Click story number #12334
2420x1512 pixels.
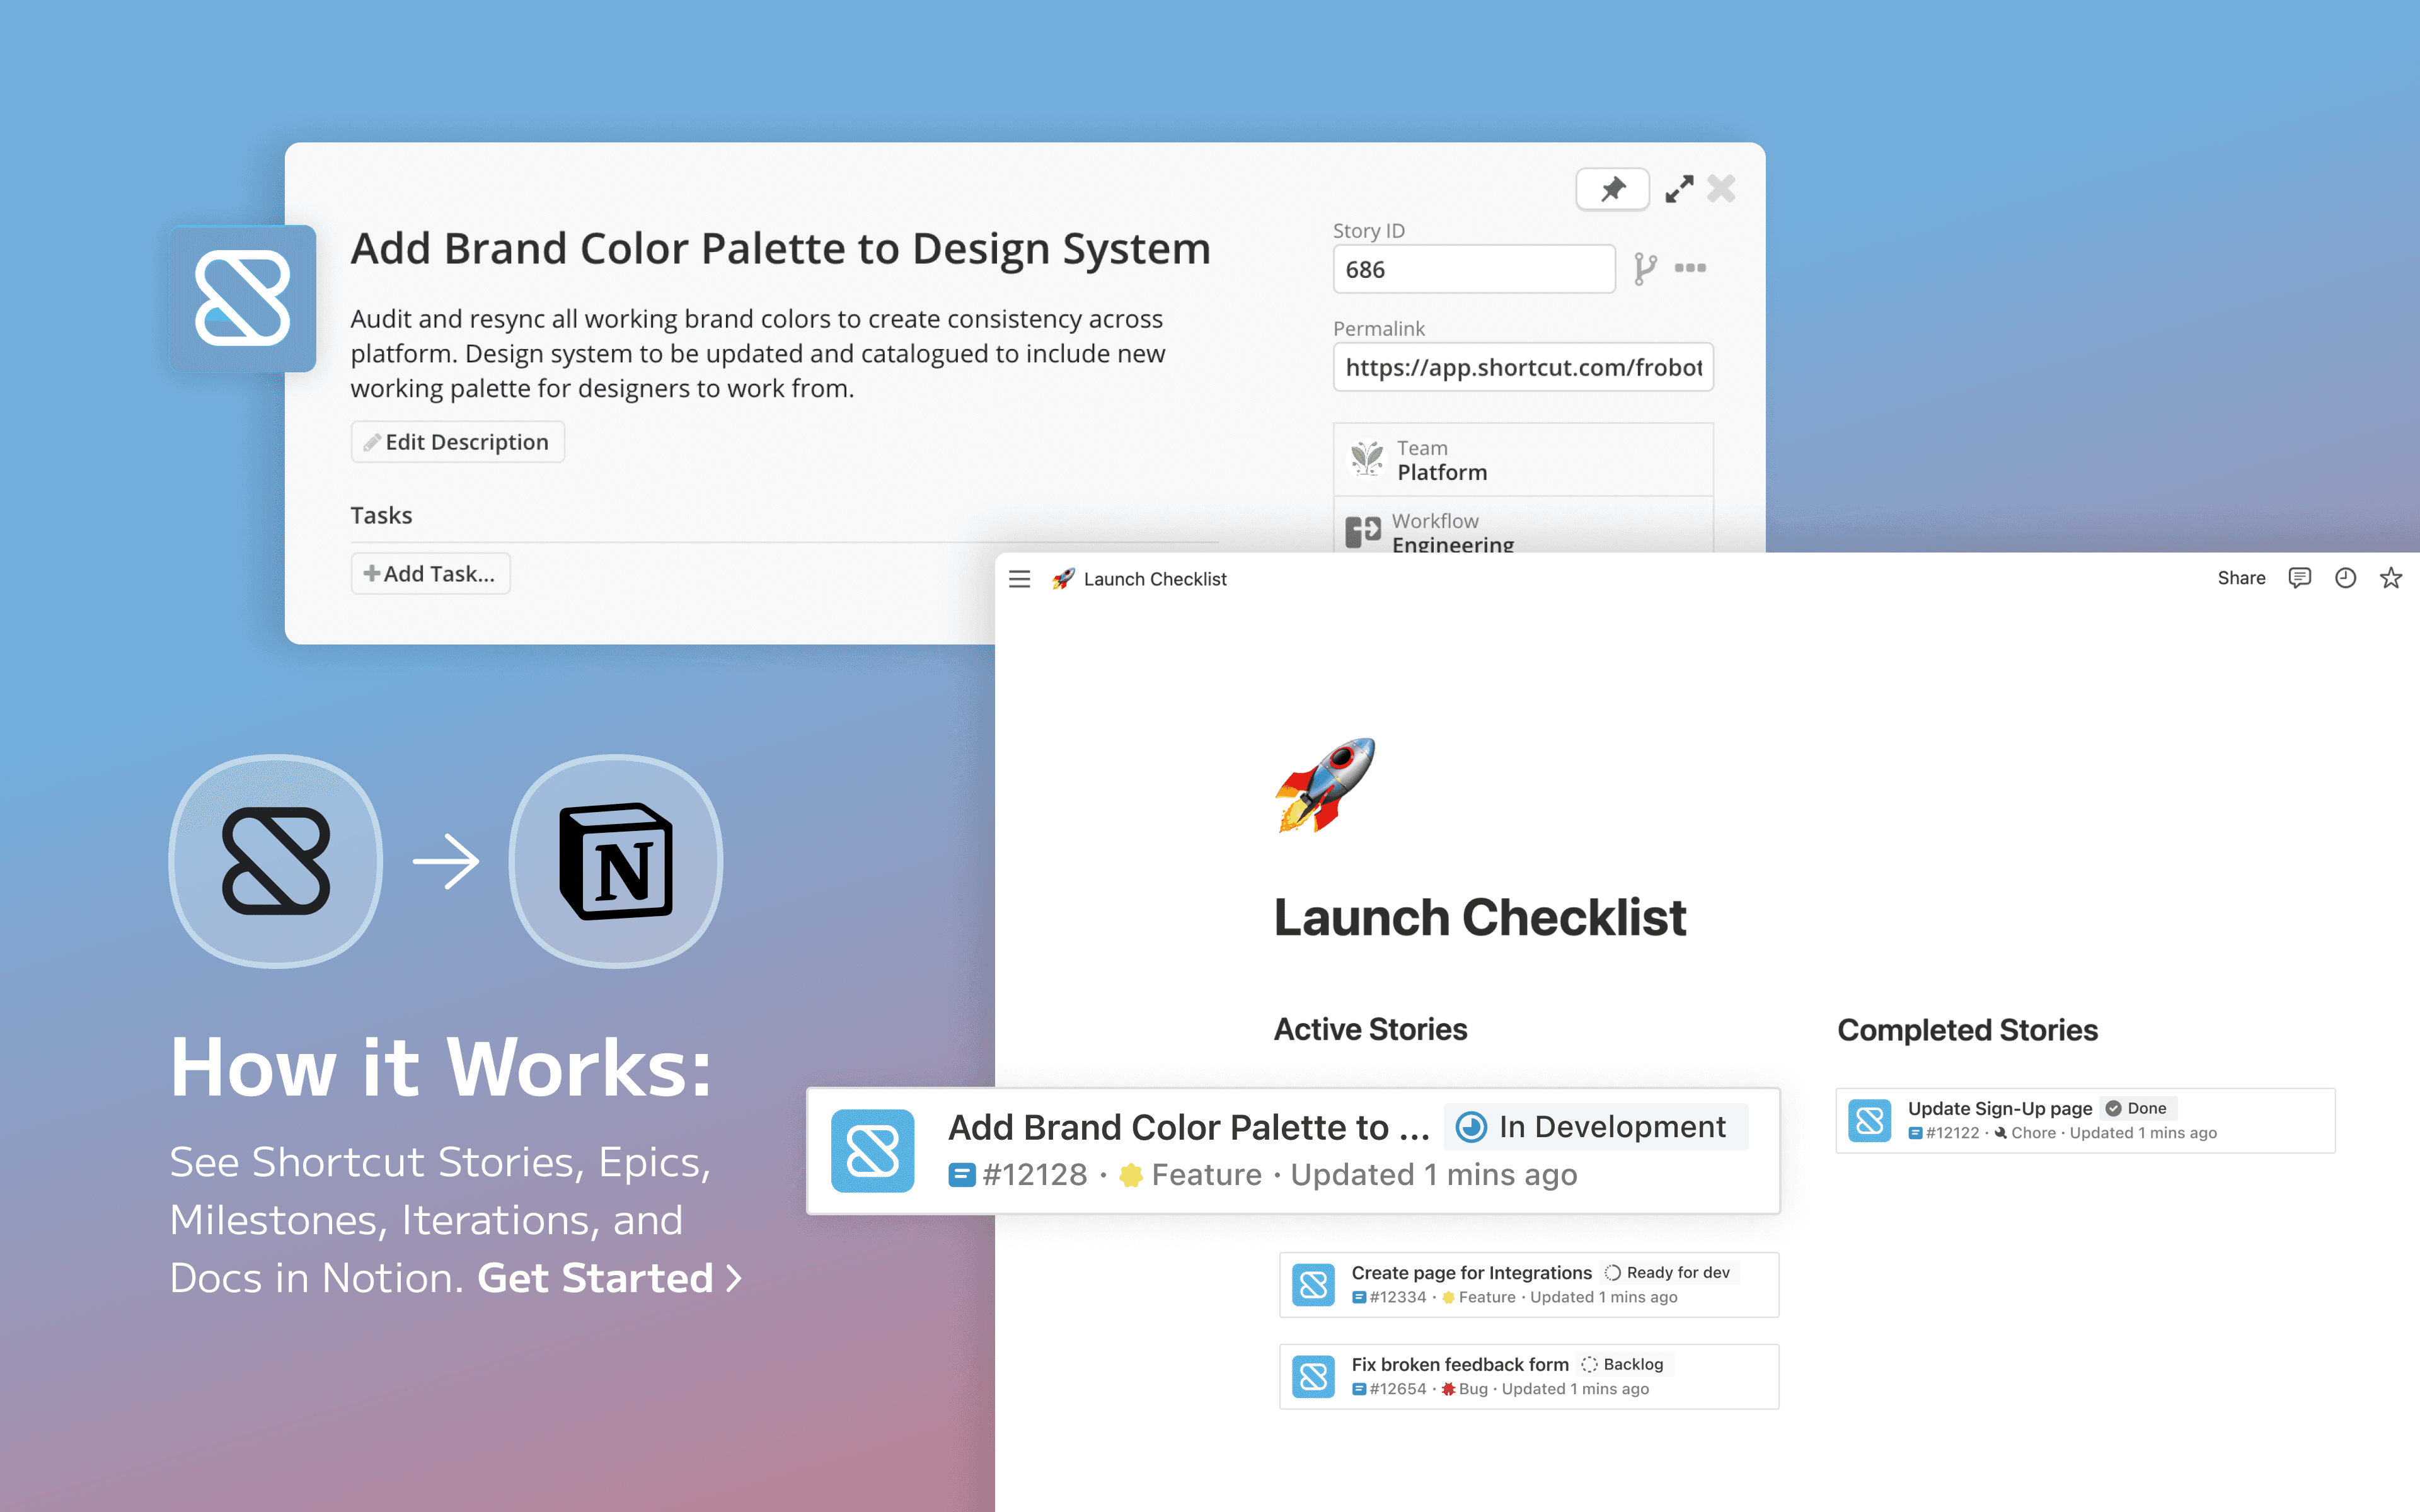tap(1398, 1297)
